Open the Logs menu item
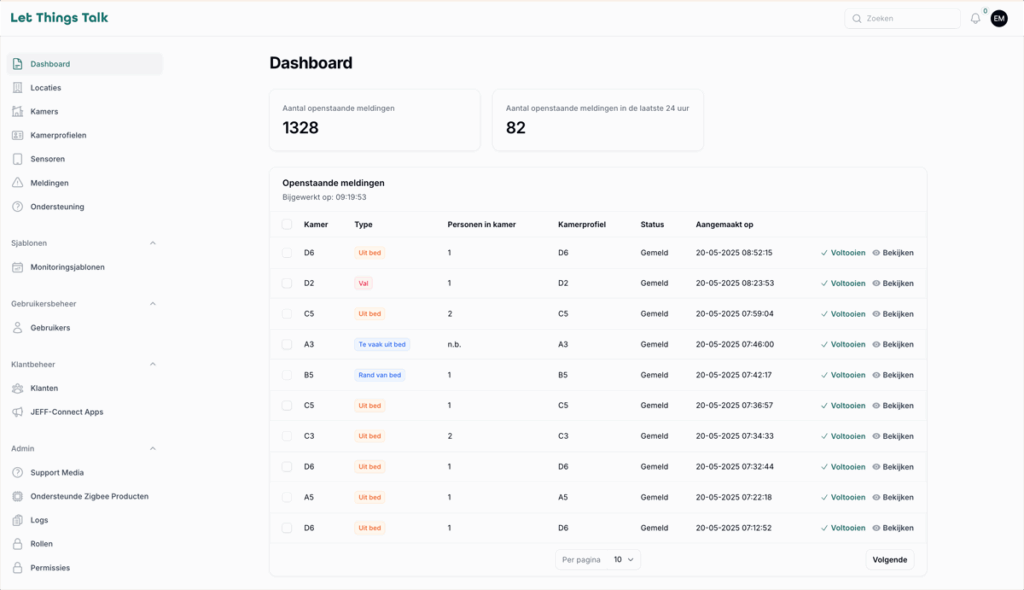The width and height of the screenshot is (1024, 590). coord(85,520)
